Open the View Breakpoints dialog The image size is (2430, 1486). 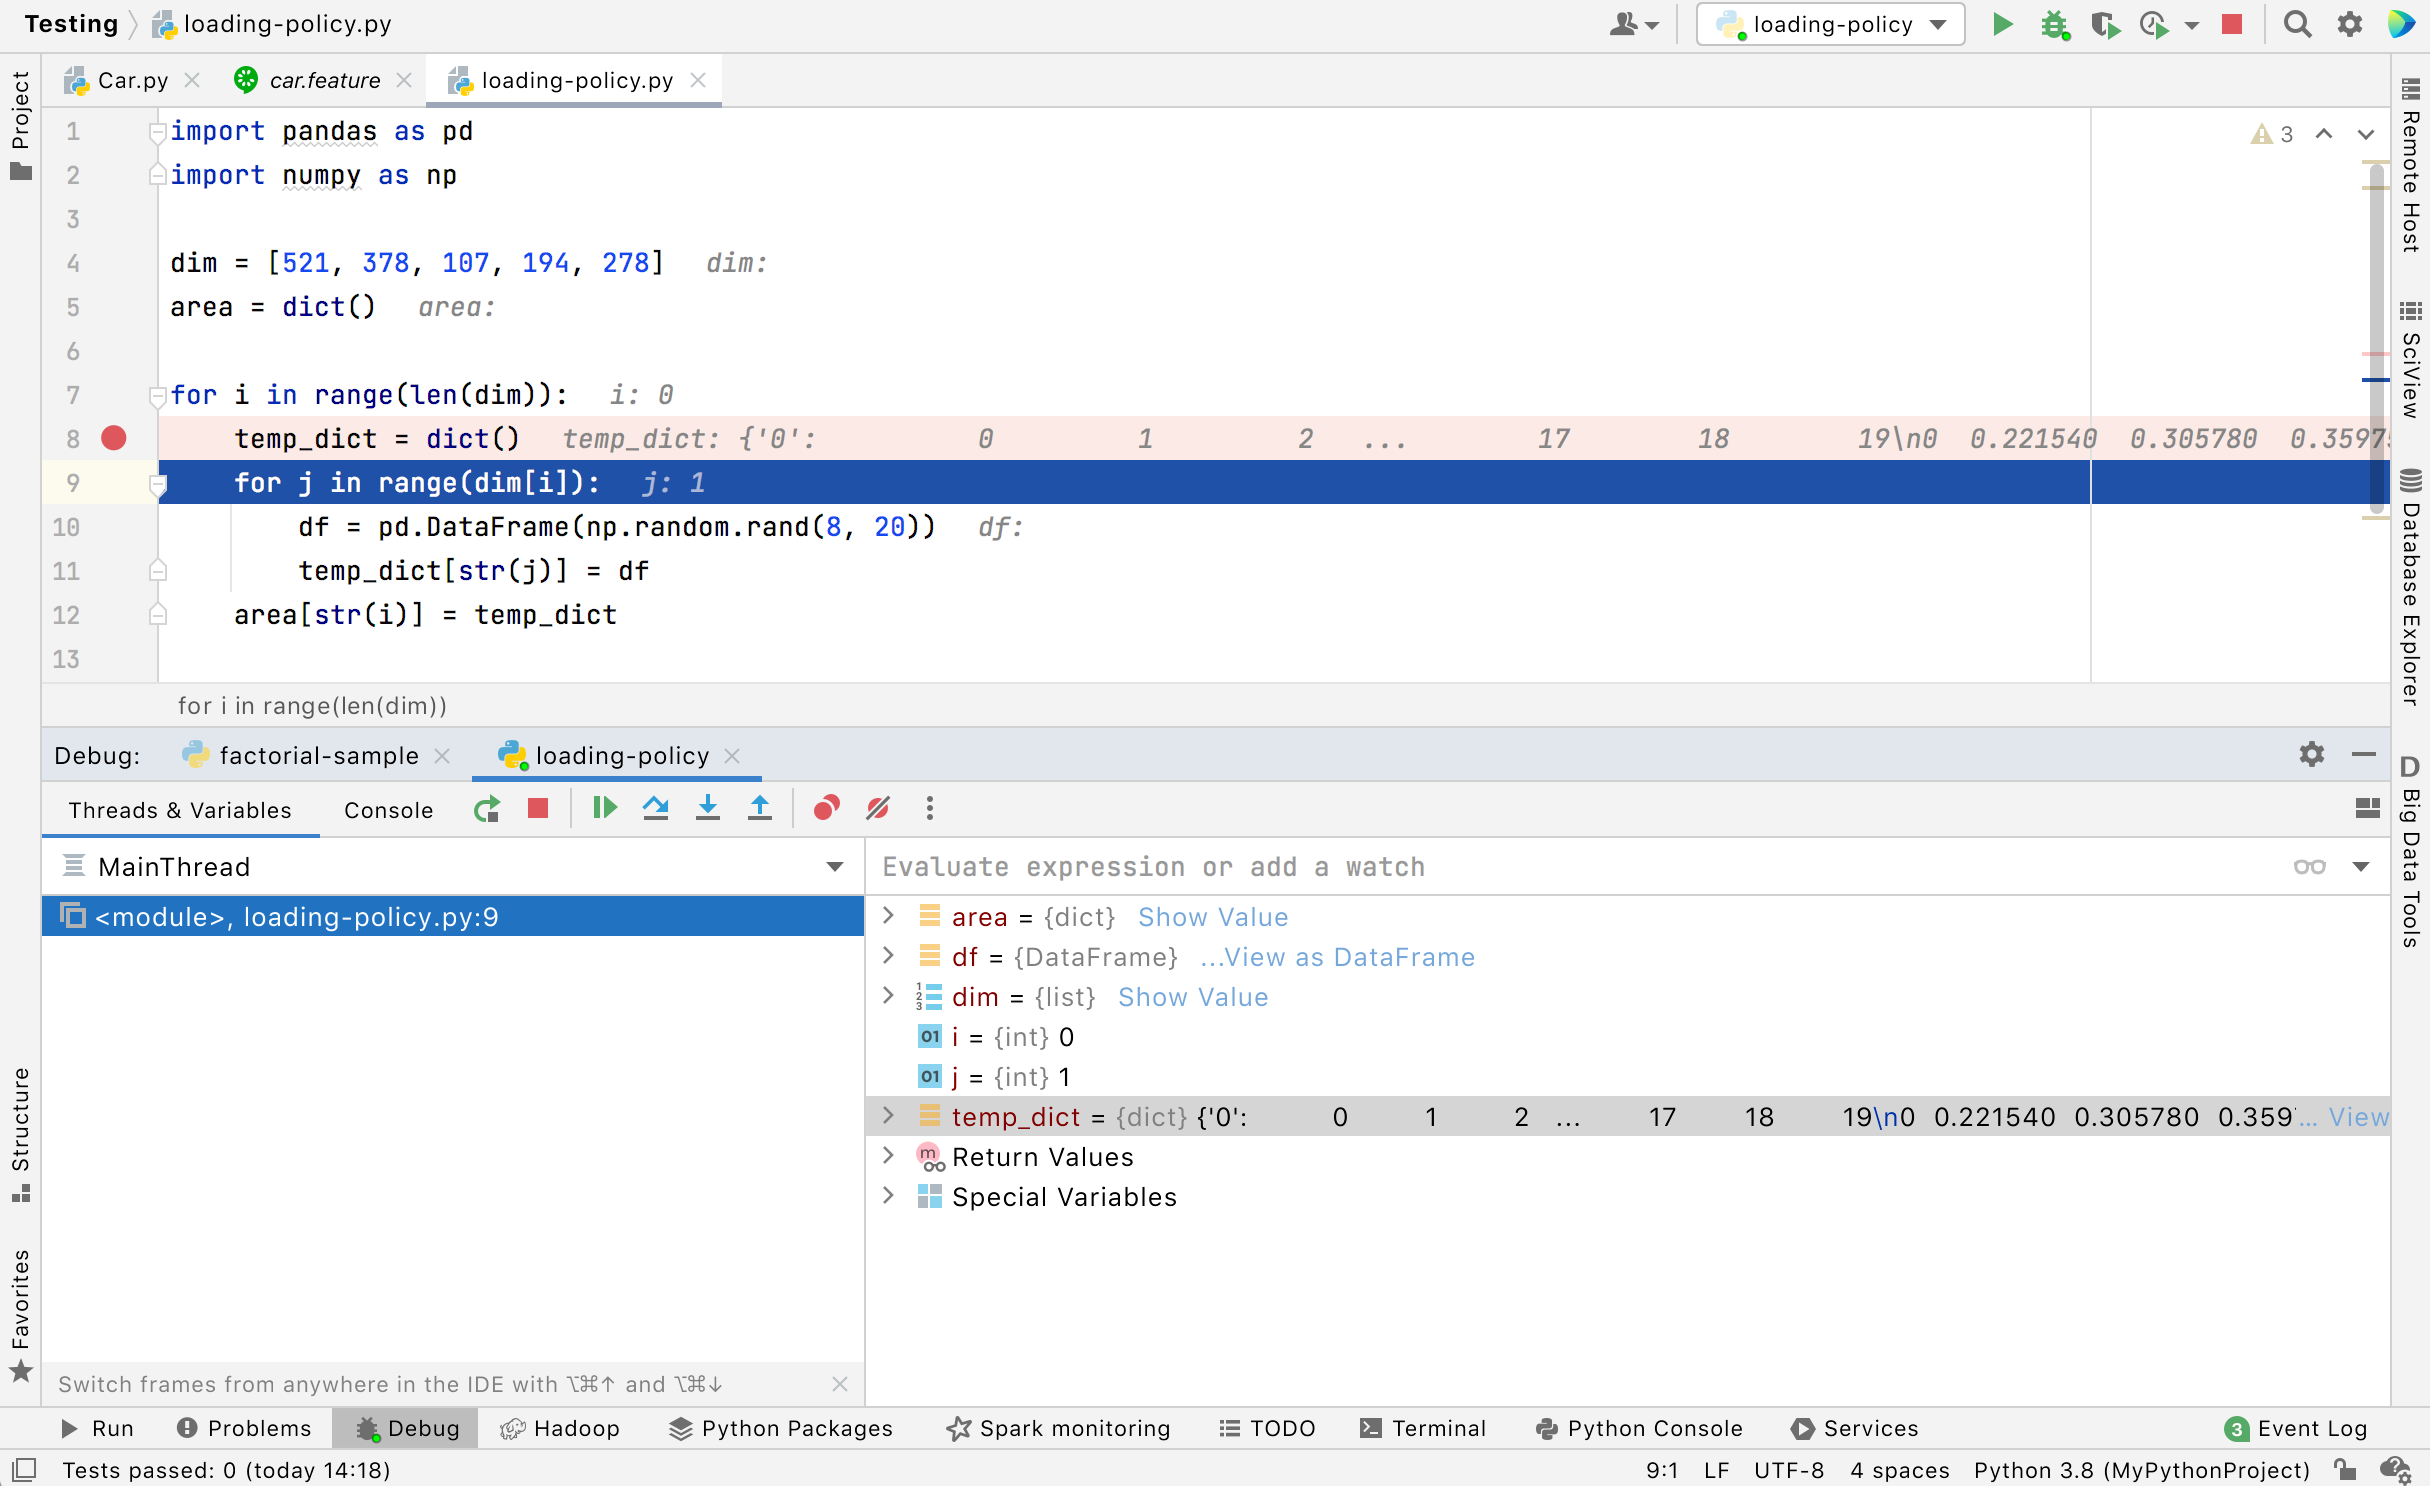tap(826, 809)
